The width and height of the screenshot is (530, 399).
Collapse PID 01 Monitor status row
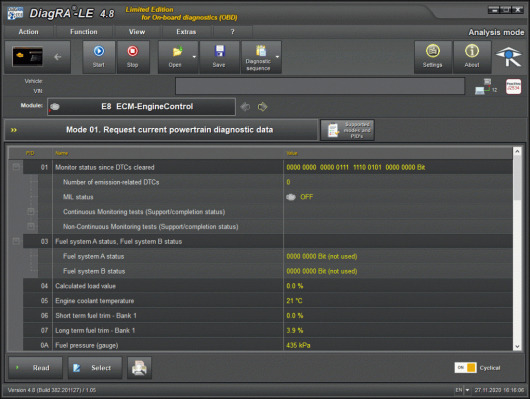(16, 167)
